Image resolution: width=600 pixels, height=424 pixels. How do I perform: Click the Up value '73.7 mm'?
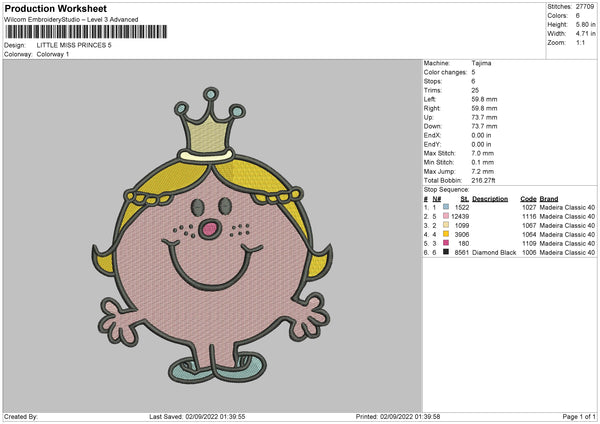coord(484,117)
